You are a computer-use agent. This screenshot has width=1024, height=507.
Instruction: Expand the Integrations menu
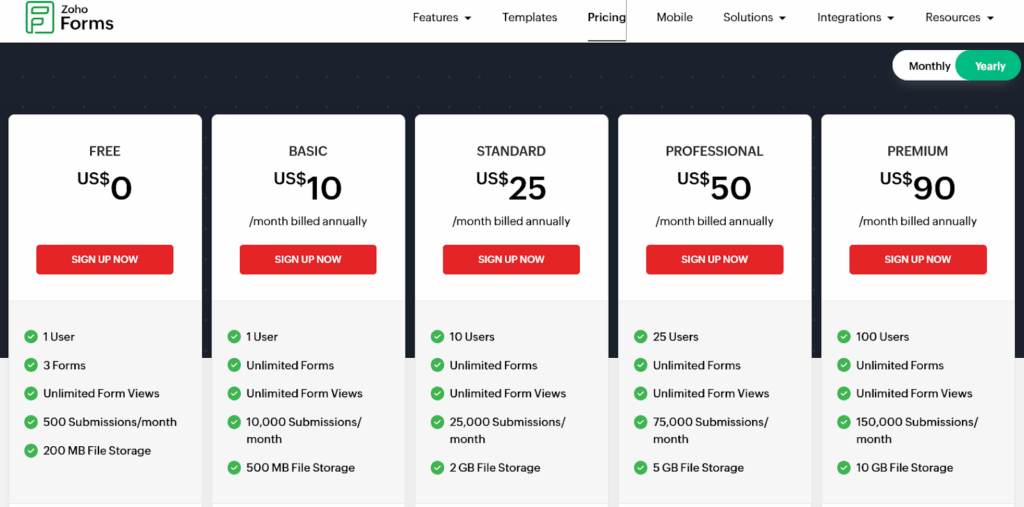pos(855,18)
